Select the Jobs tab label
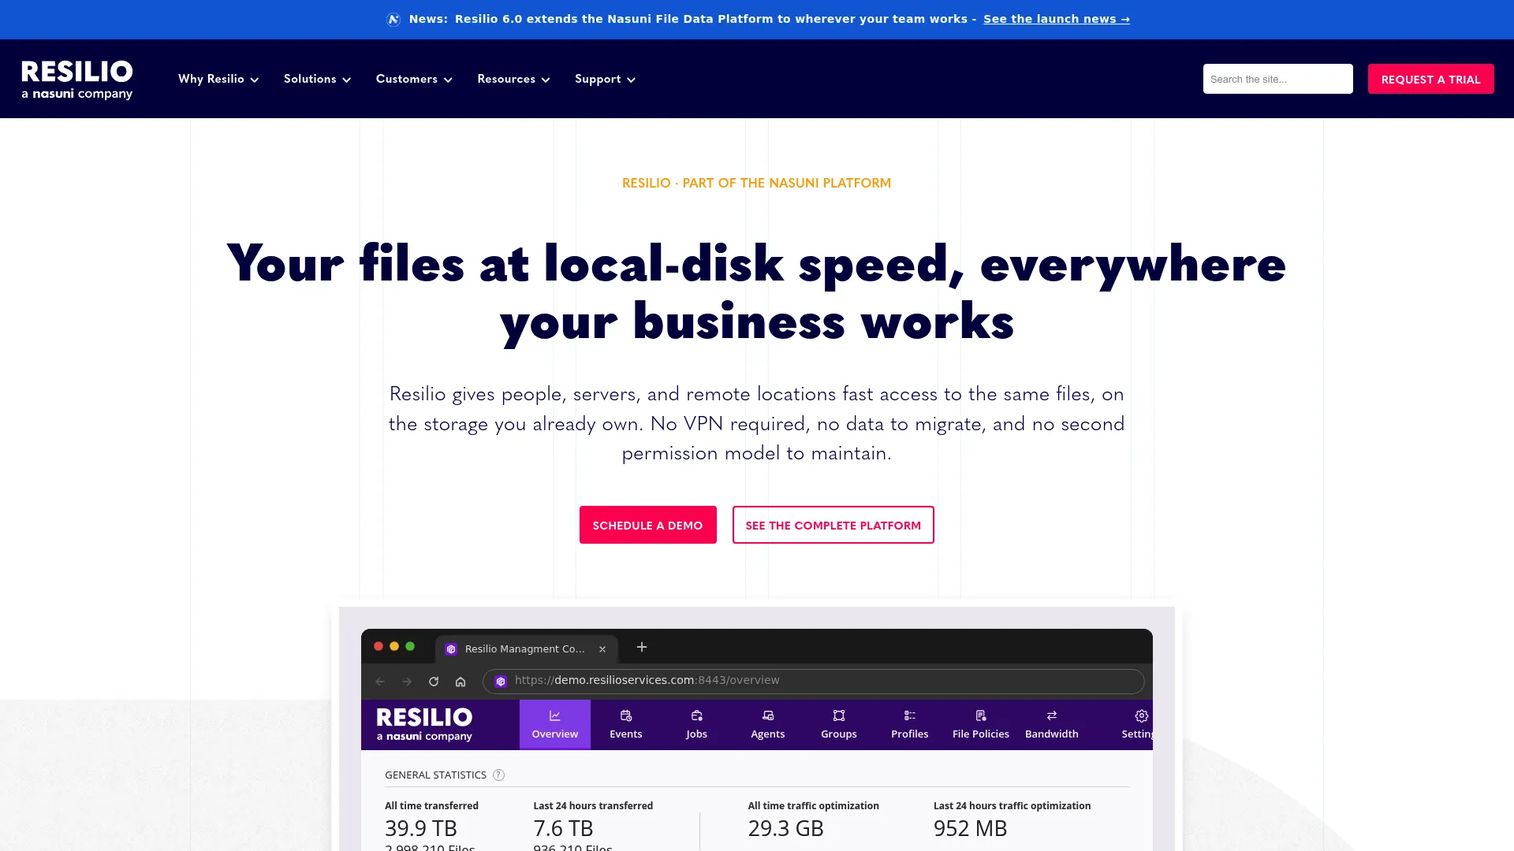The image size is (1514, 851). [697, 734]
